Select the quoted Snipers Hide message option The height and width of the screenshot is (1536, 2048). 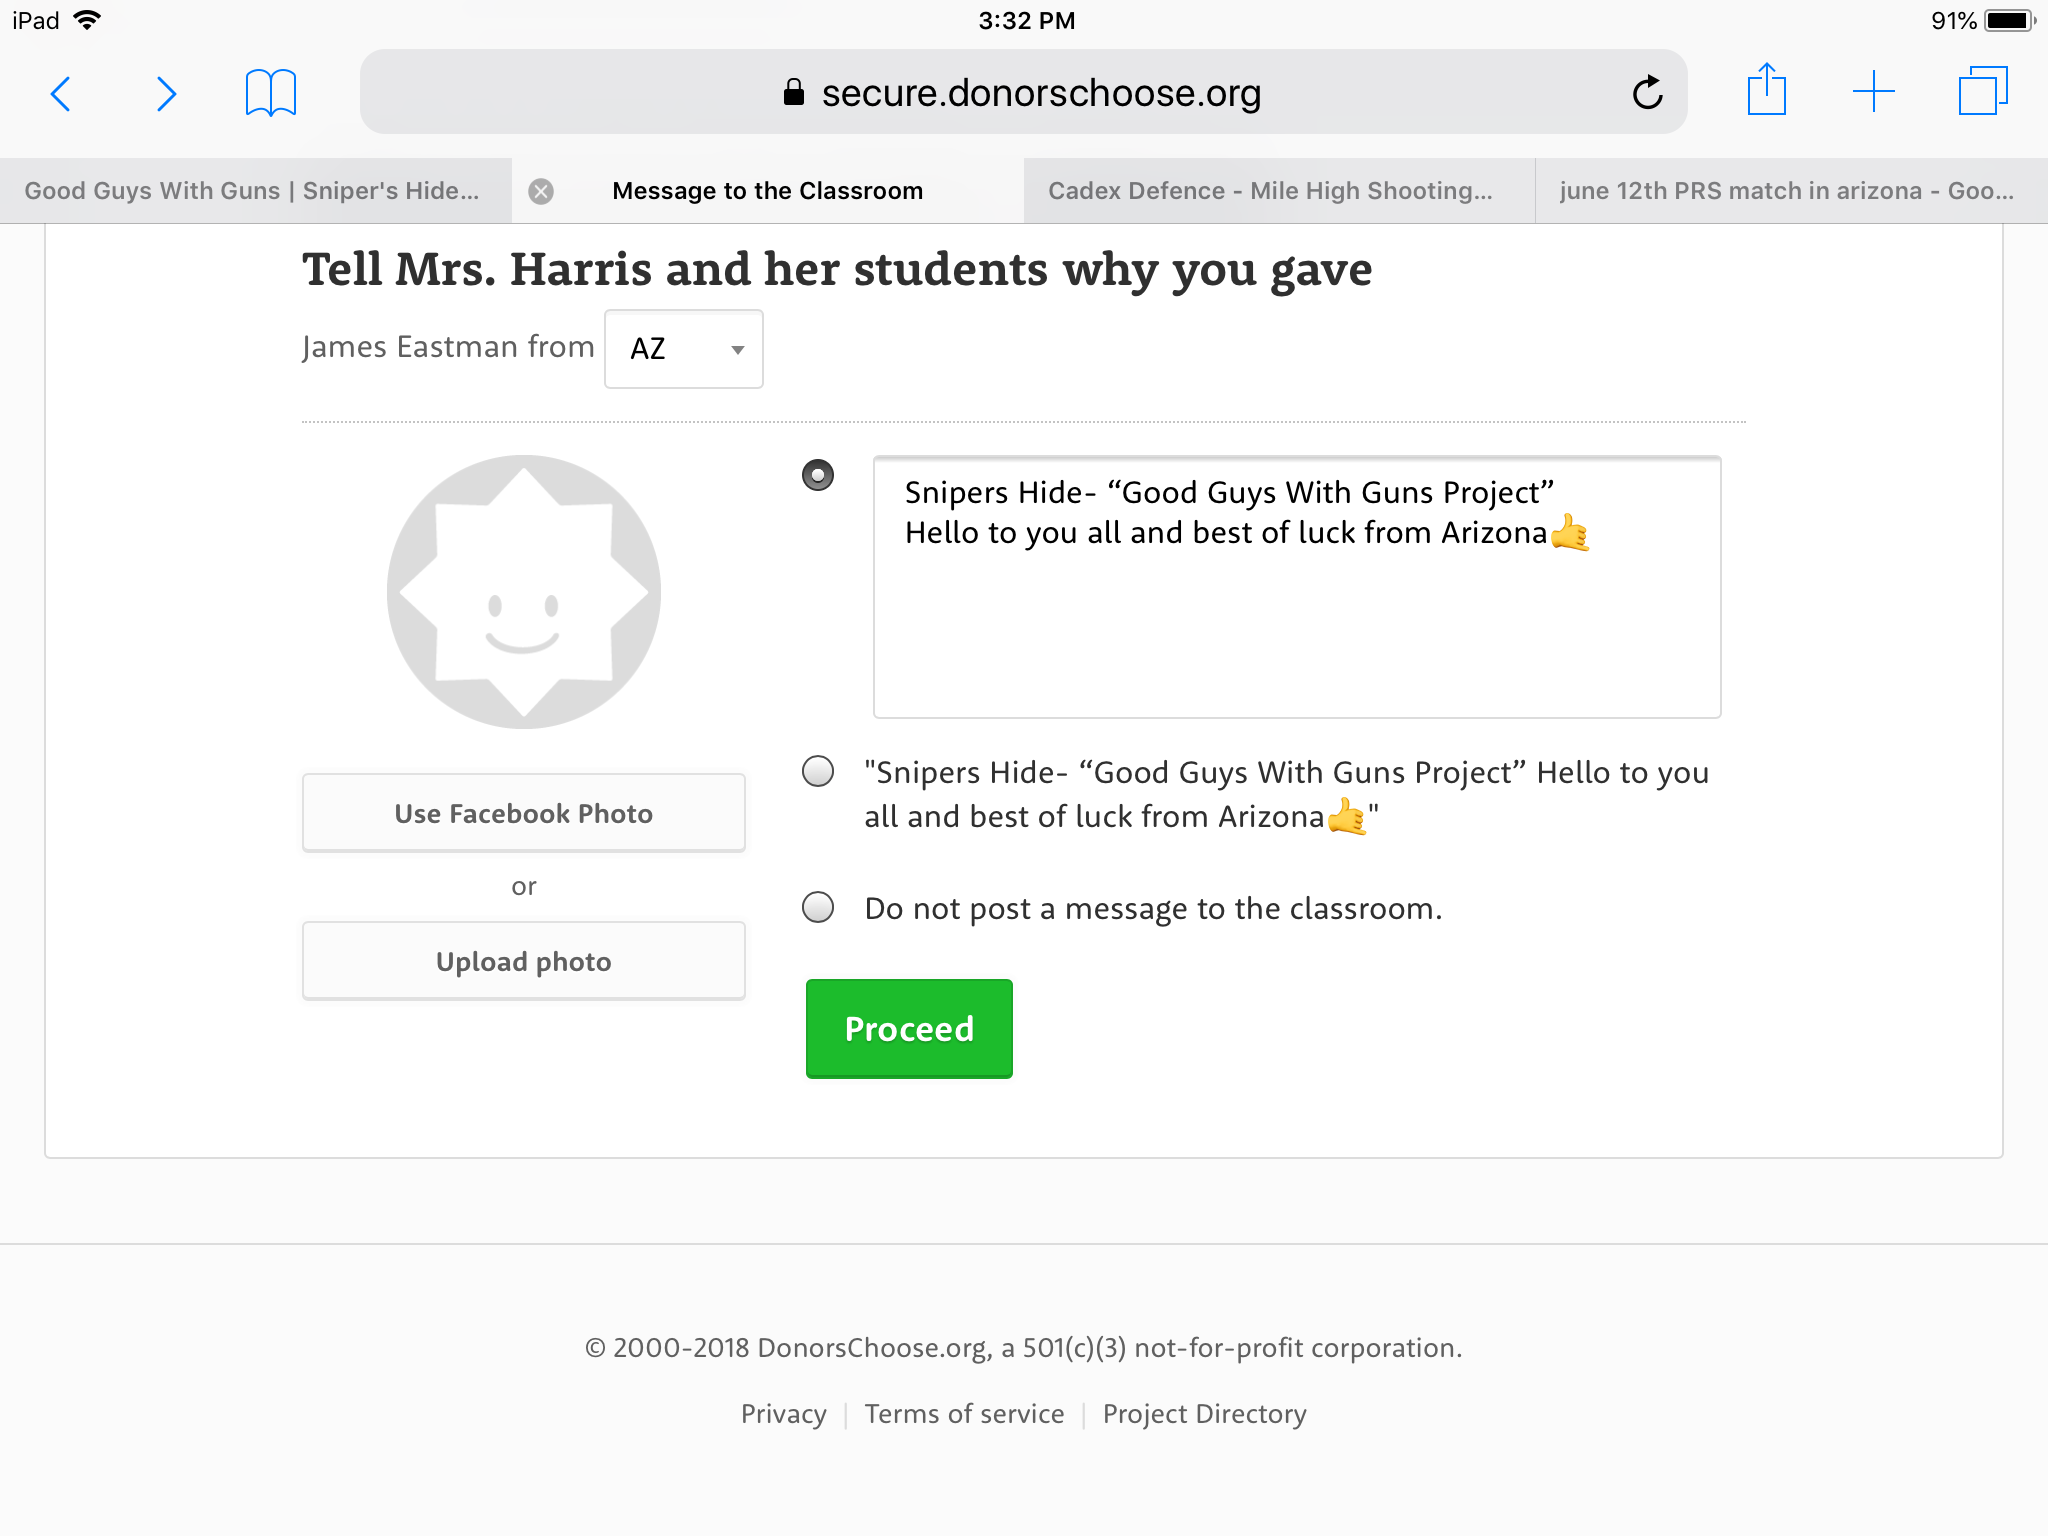(x=818, y=771)
